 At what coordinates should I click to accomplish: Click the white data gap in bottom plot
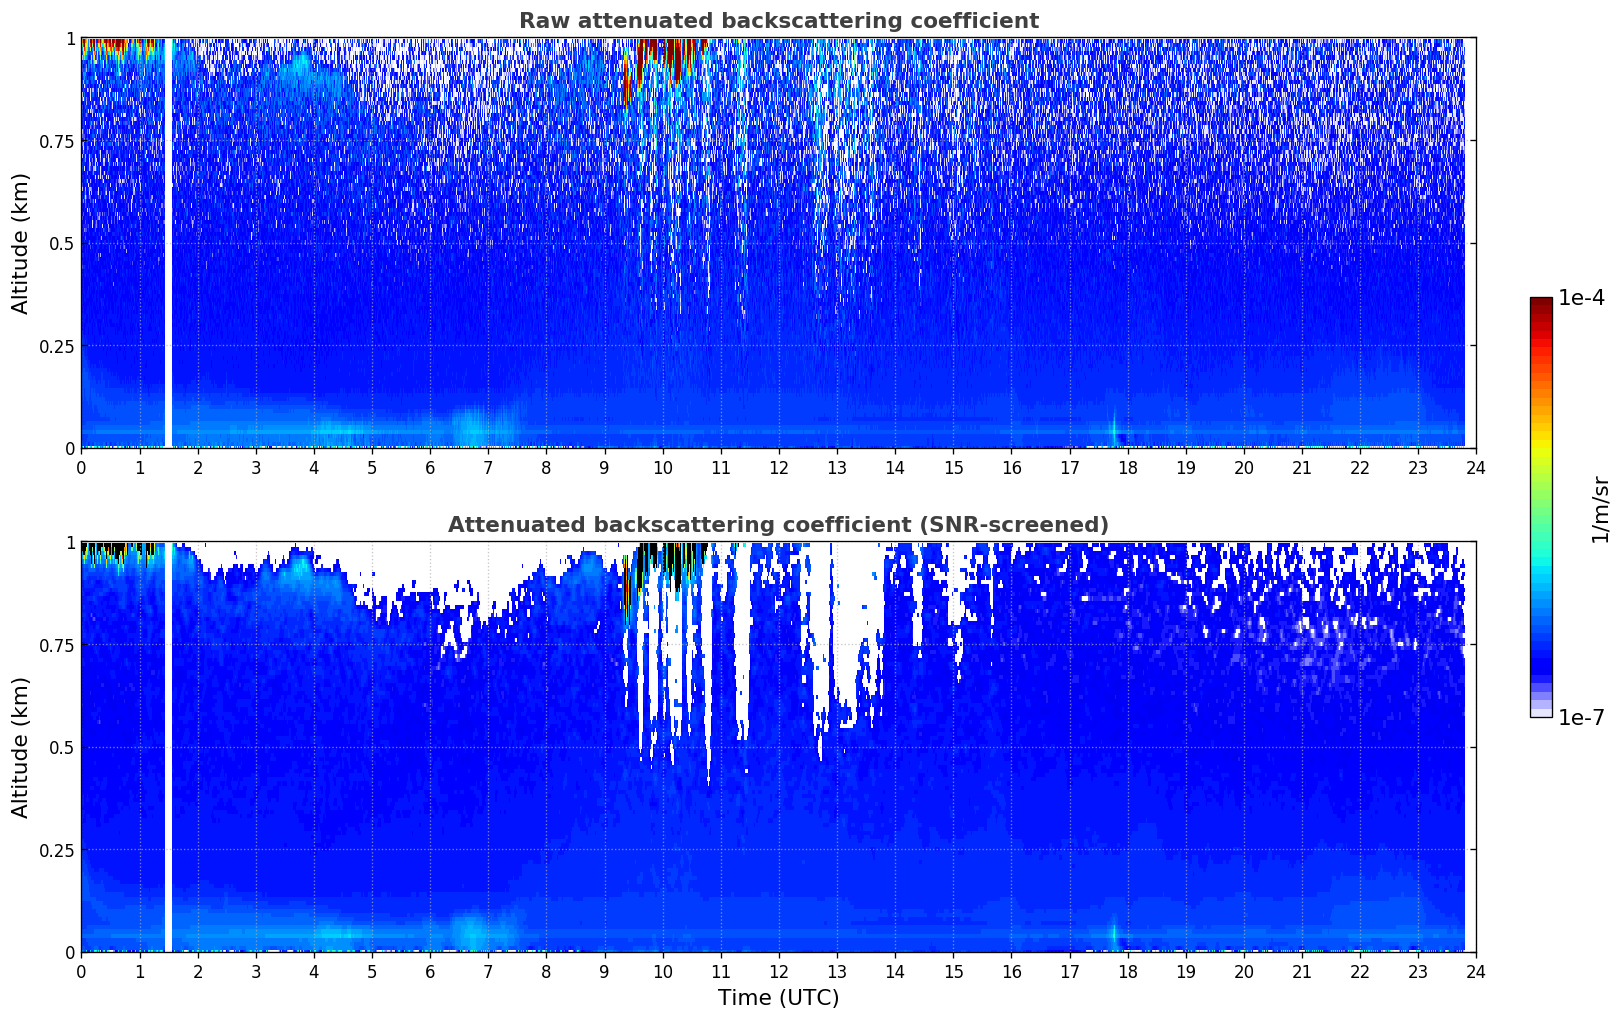point(168,747)
